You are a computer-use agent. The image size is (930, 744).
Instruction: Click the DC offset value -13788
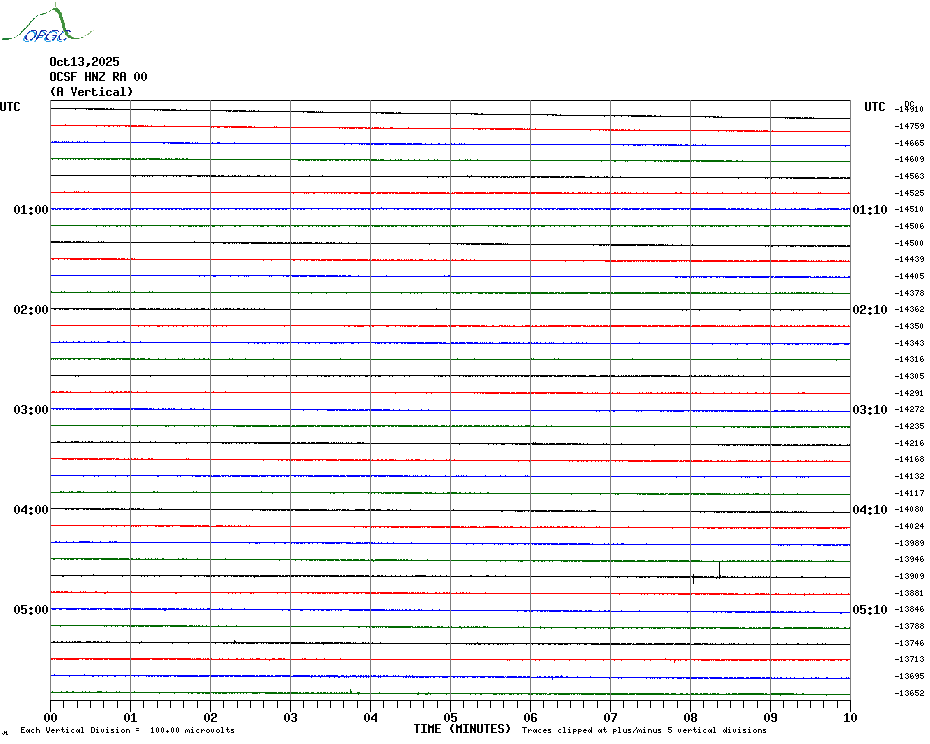coord(909,626)
